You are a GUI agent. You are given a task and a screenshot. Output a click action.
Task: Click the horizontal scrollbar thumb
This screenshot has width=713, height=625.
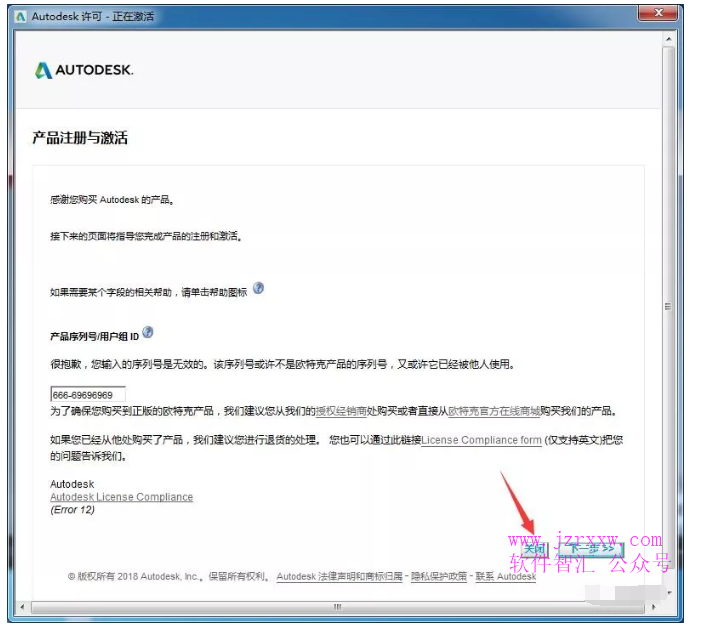337,607
